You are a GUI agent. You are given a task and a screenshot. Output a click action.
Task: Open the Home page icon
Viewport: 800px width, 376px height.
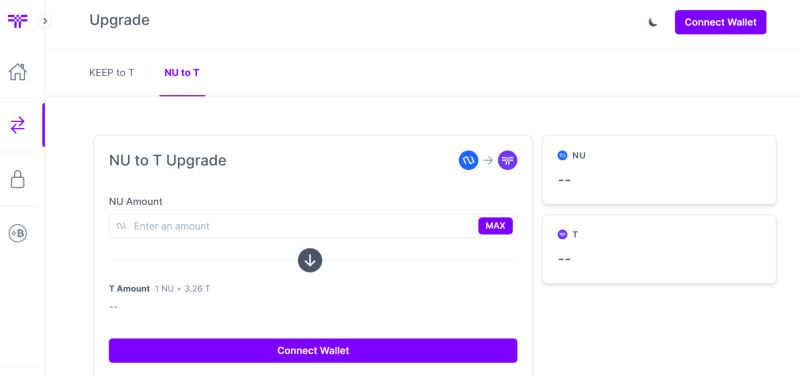(x=17, y=71)
